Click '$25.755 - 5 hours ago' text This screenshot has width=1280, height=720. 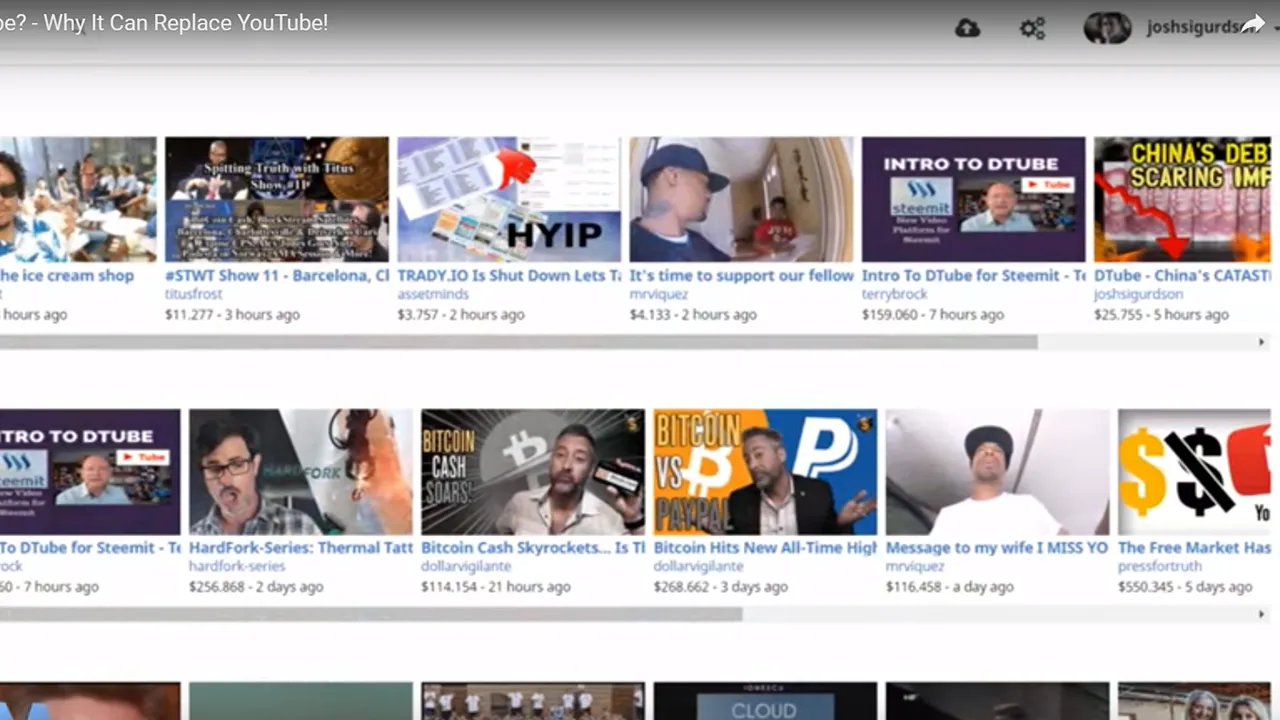(x=1161, y=314)
